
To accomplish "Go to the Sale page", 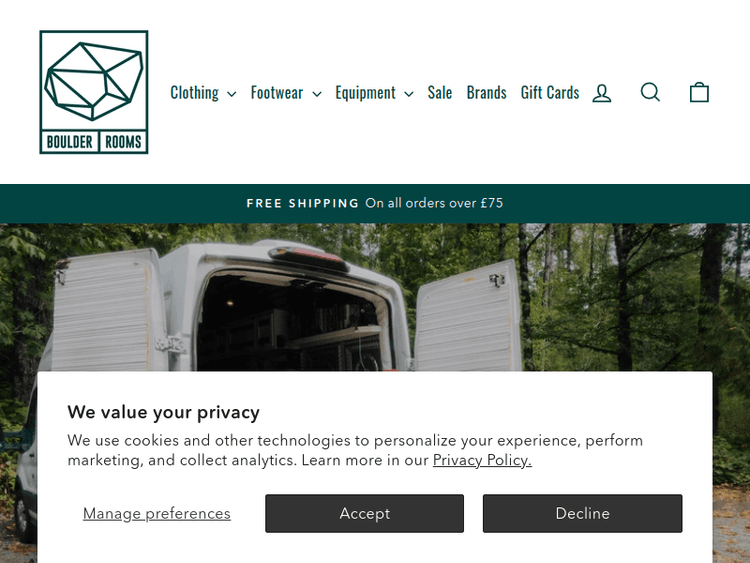I will pyautogui.click(x=440, y=93).
